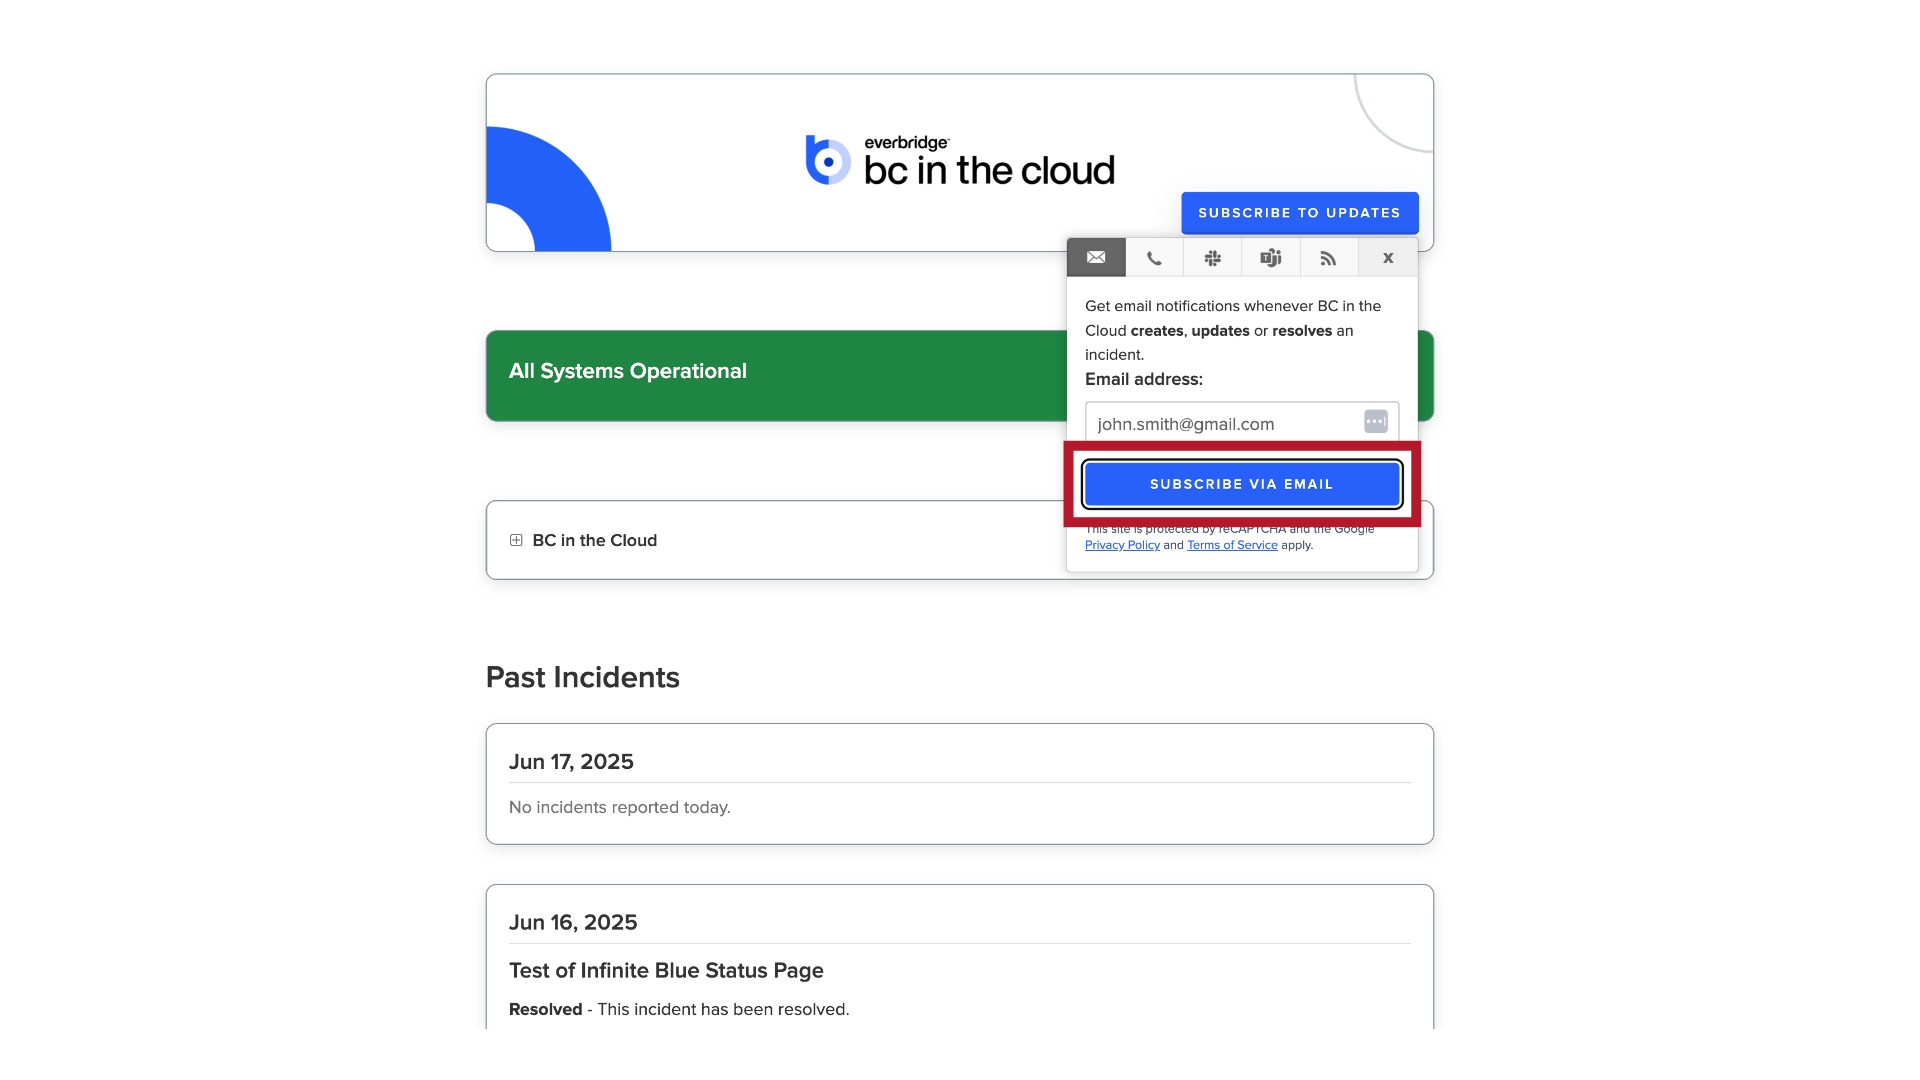Click the All Systems Operational banner text
The width and height of the screenshot is (1920, 1080).
pos(628,371)
